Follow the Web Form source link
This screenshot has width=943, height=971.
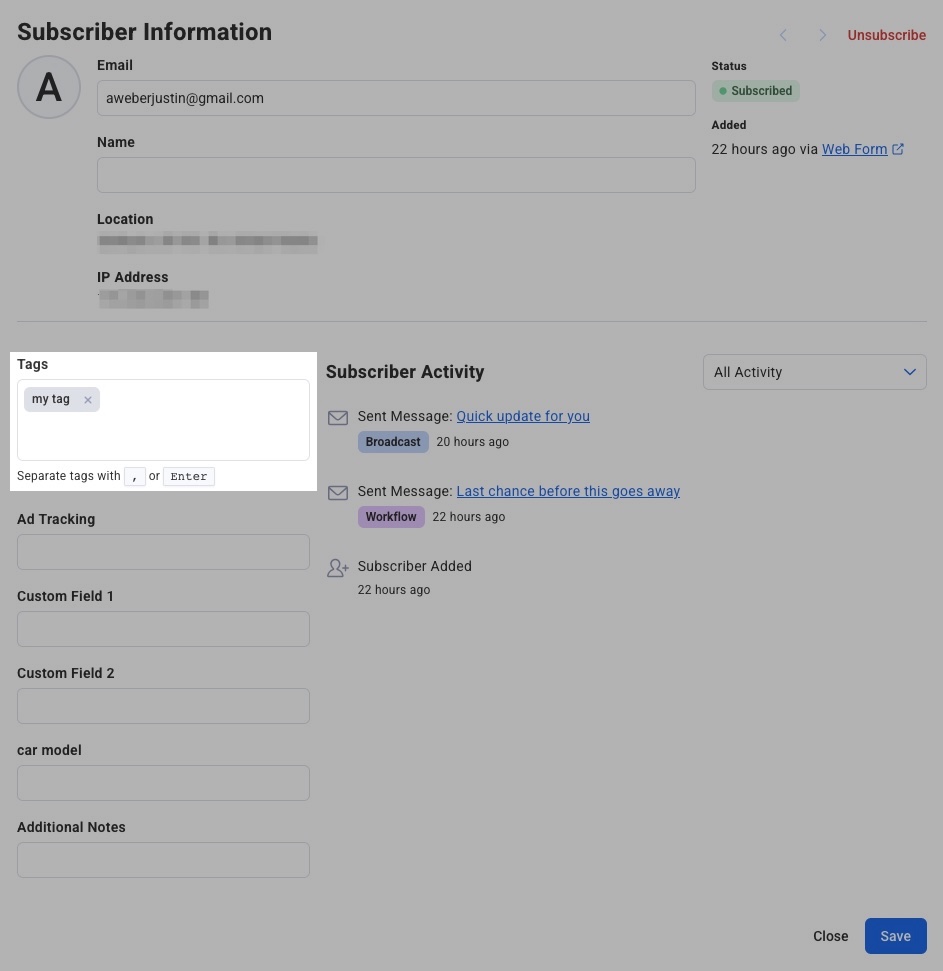[x=854, y=149]
